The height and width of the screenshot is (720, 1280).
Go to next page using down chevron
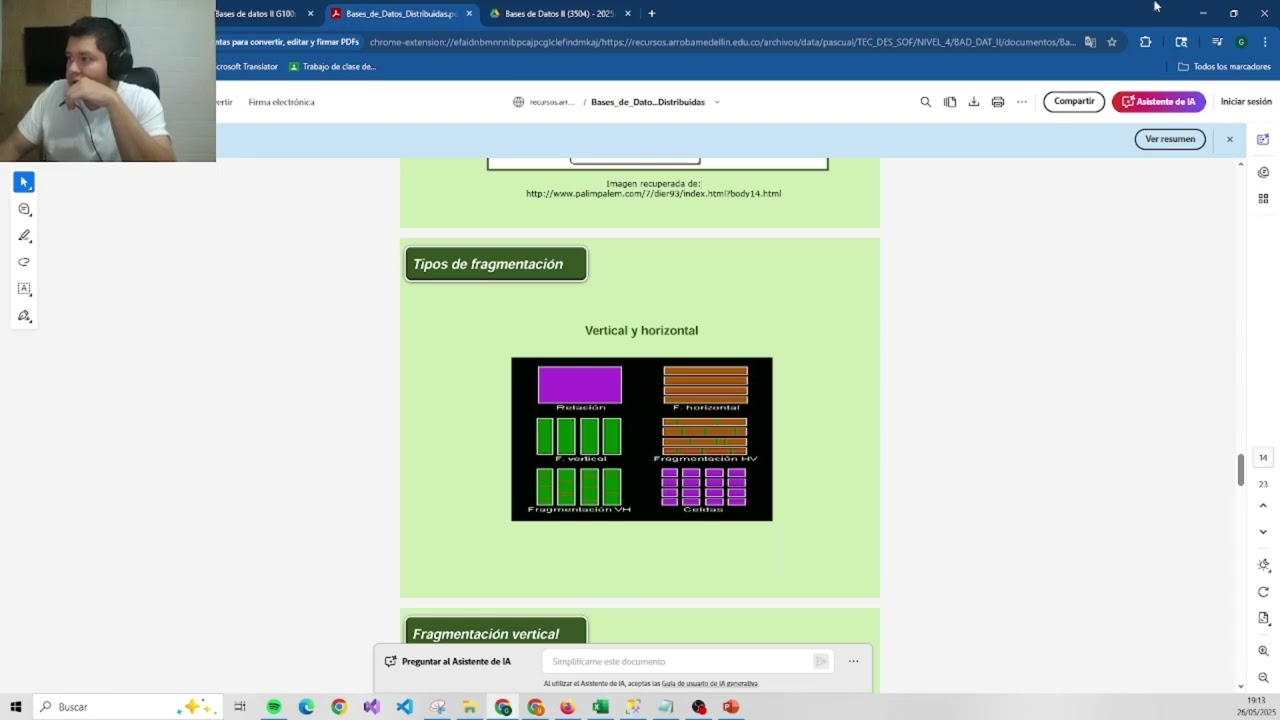point(1263,532)
